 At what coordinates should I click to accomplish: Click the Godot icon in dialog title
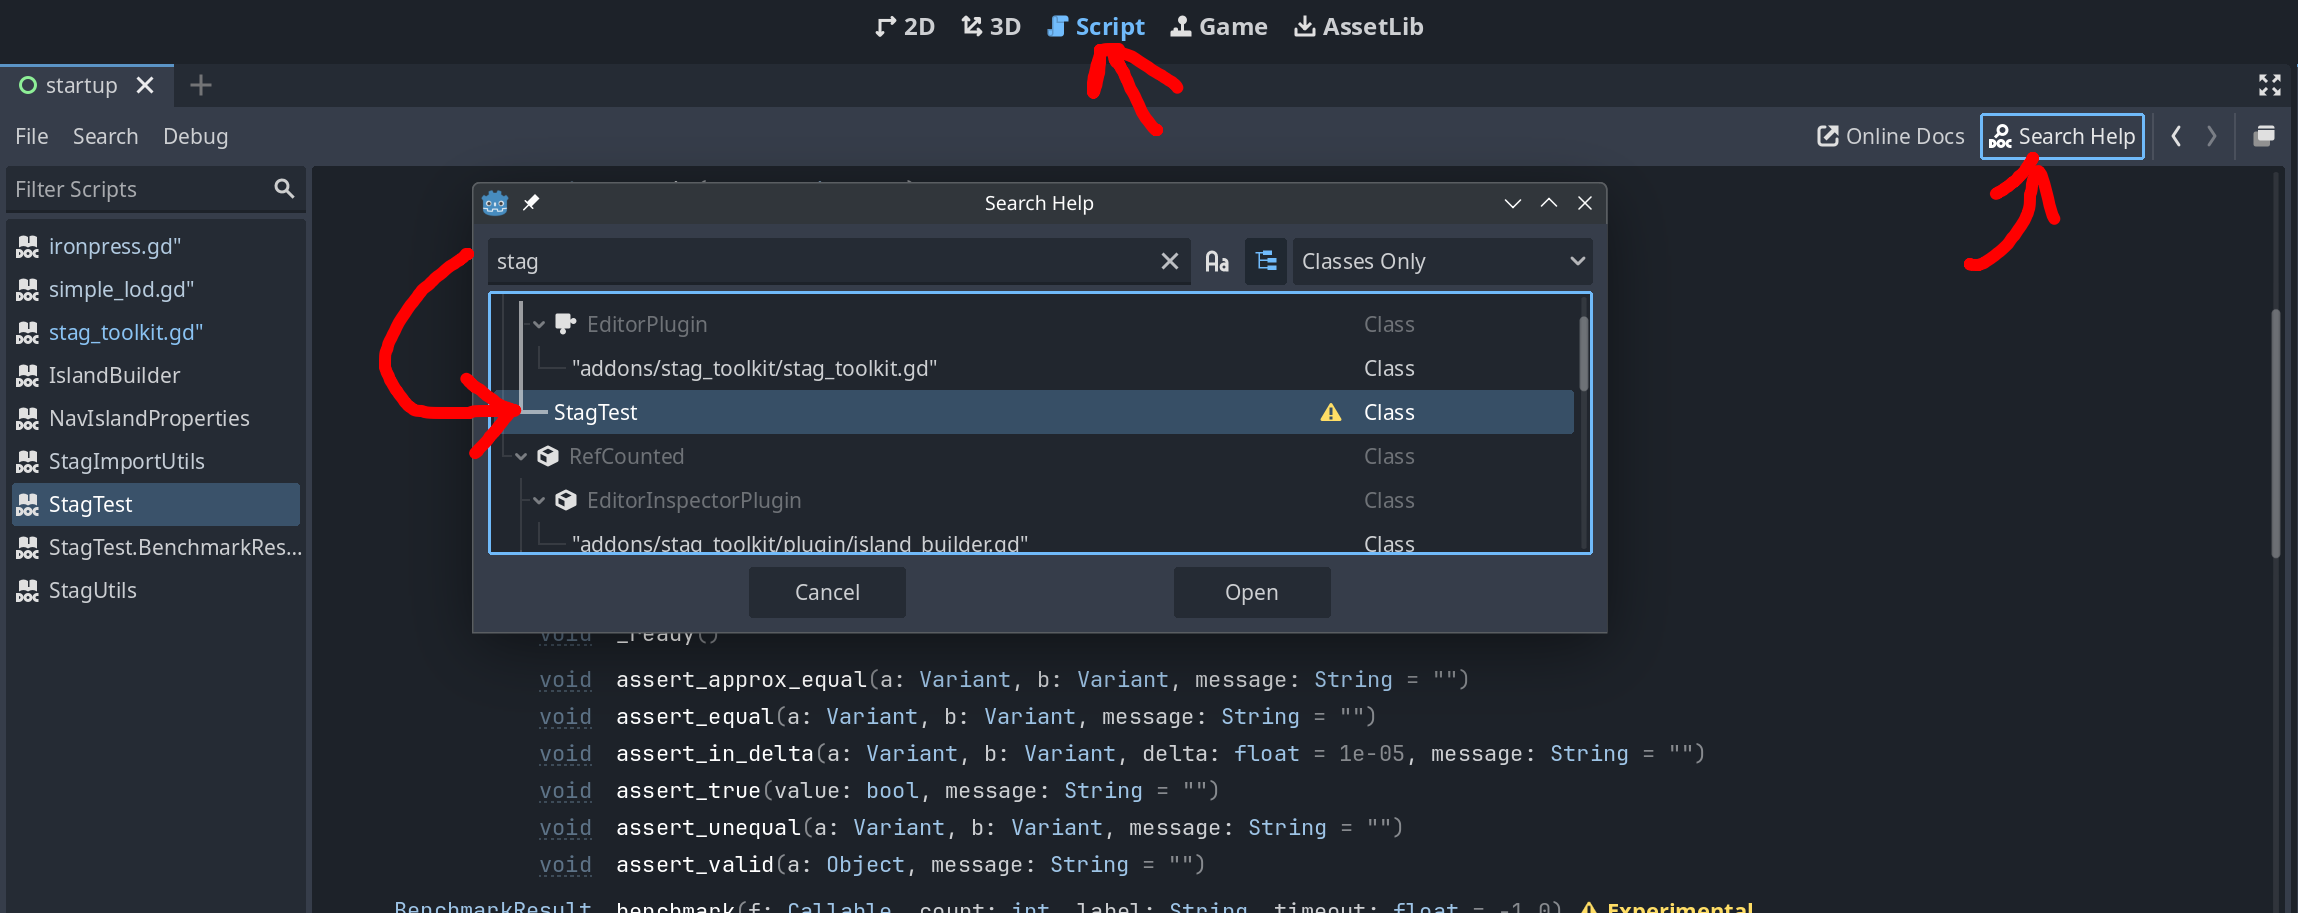[495, 203]
